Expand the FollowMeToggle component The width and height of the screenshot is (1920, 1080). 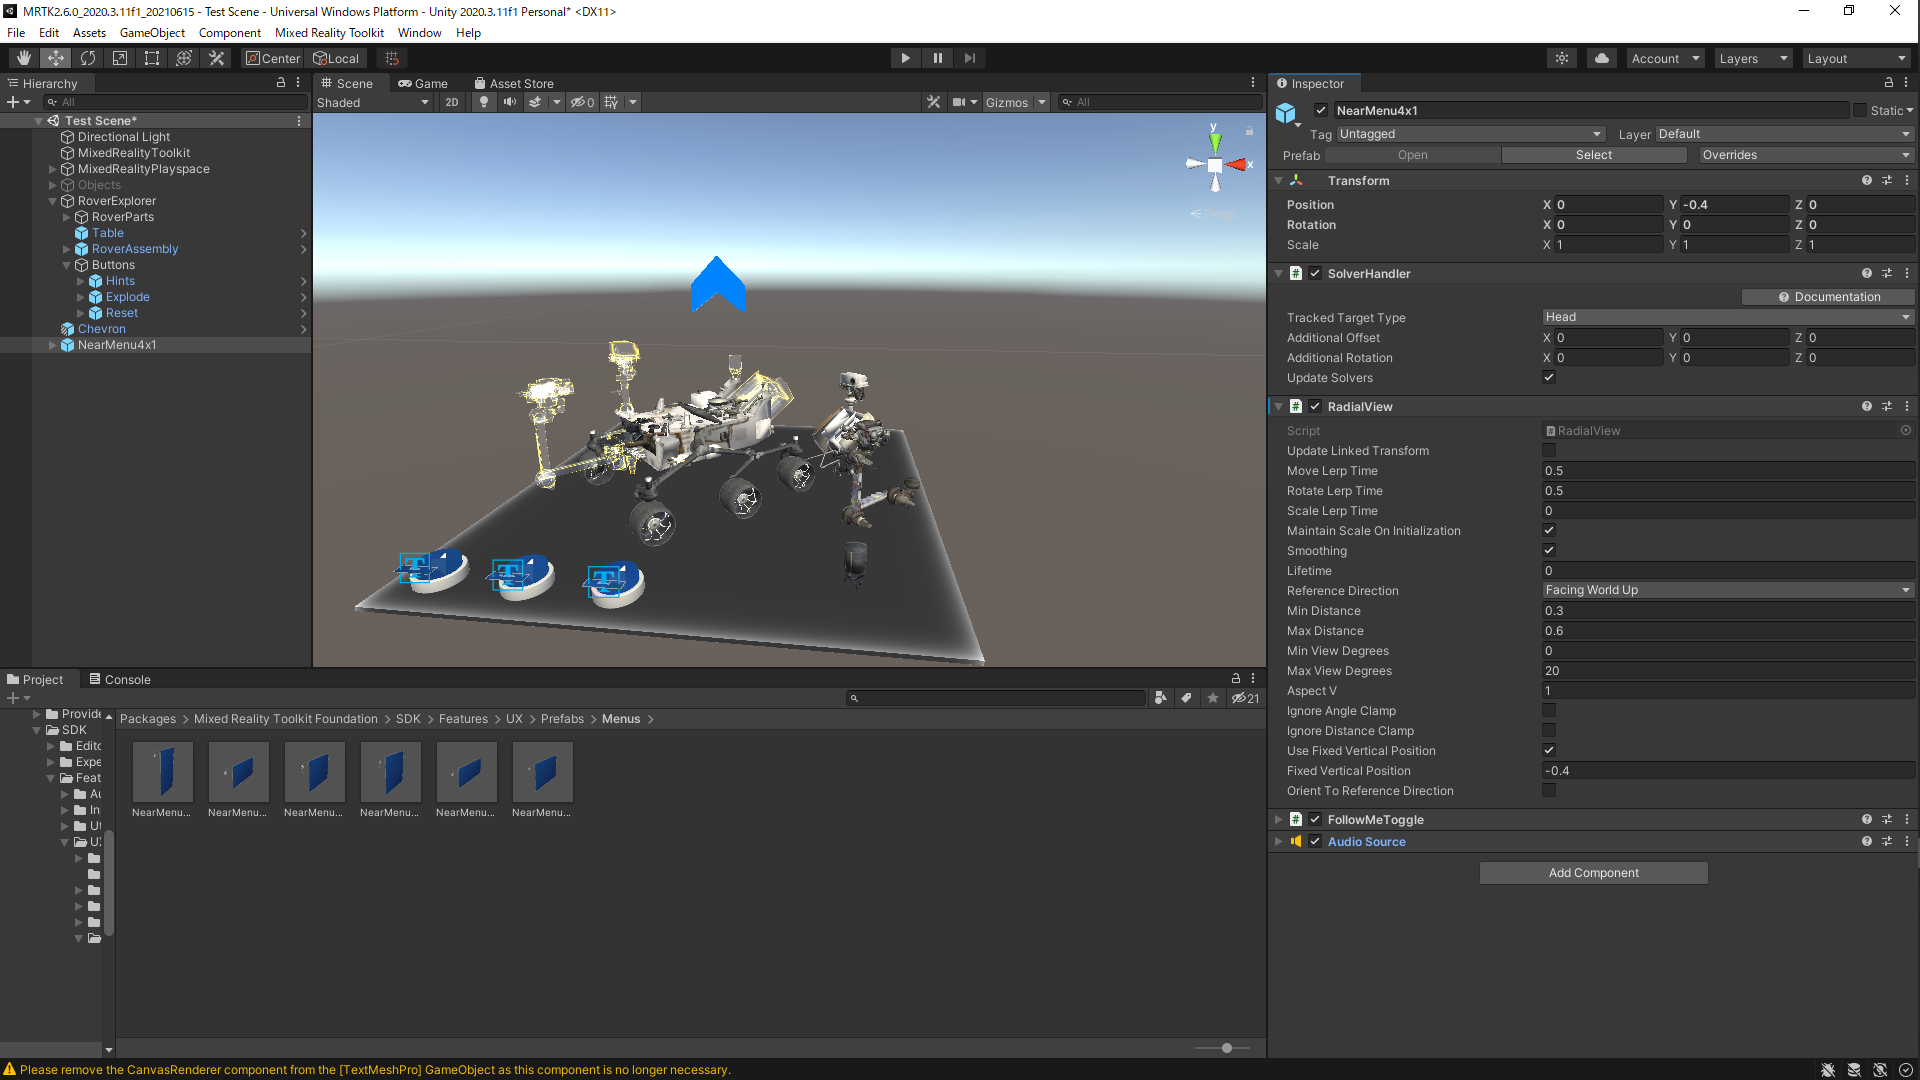pyautogui.click(x=1278, y=820)
